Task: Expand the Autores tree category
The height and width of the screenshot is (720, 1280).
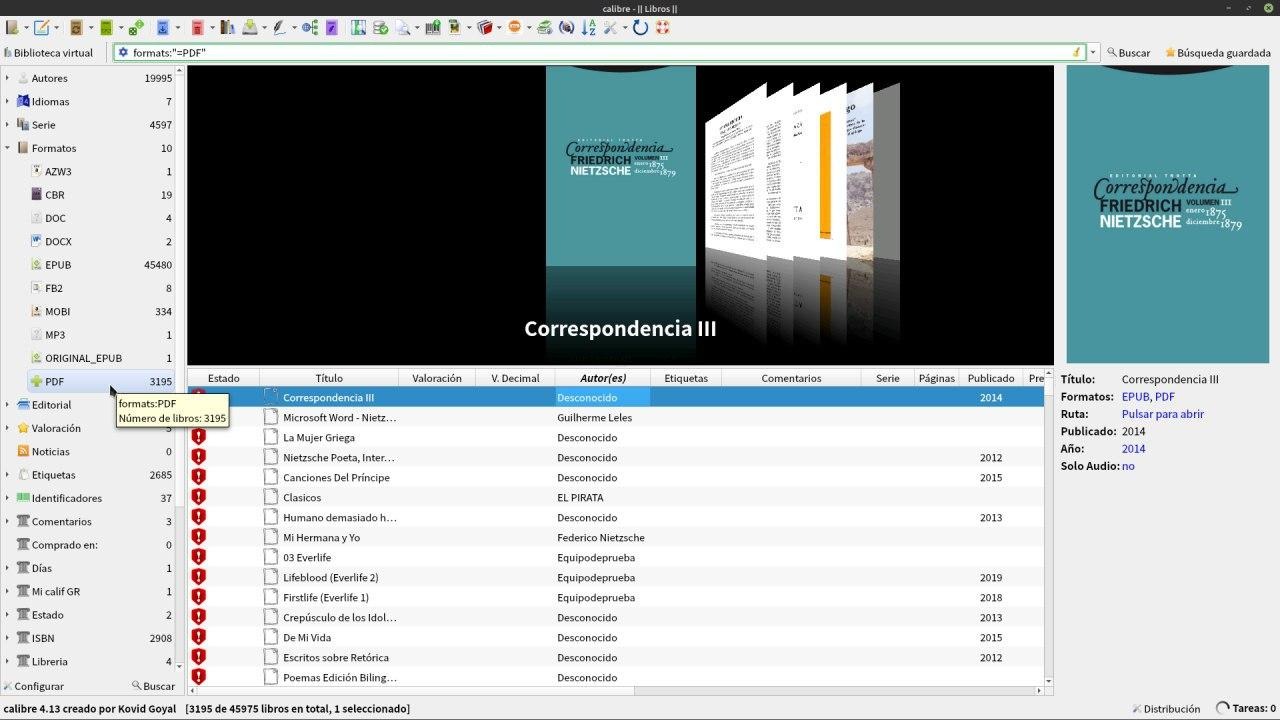Action: [x=7, y=78]
